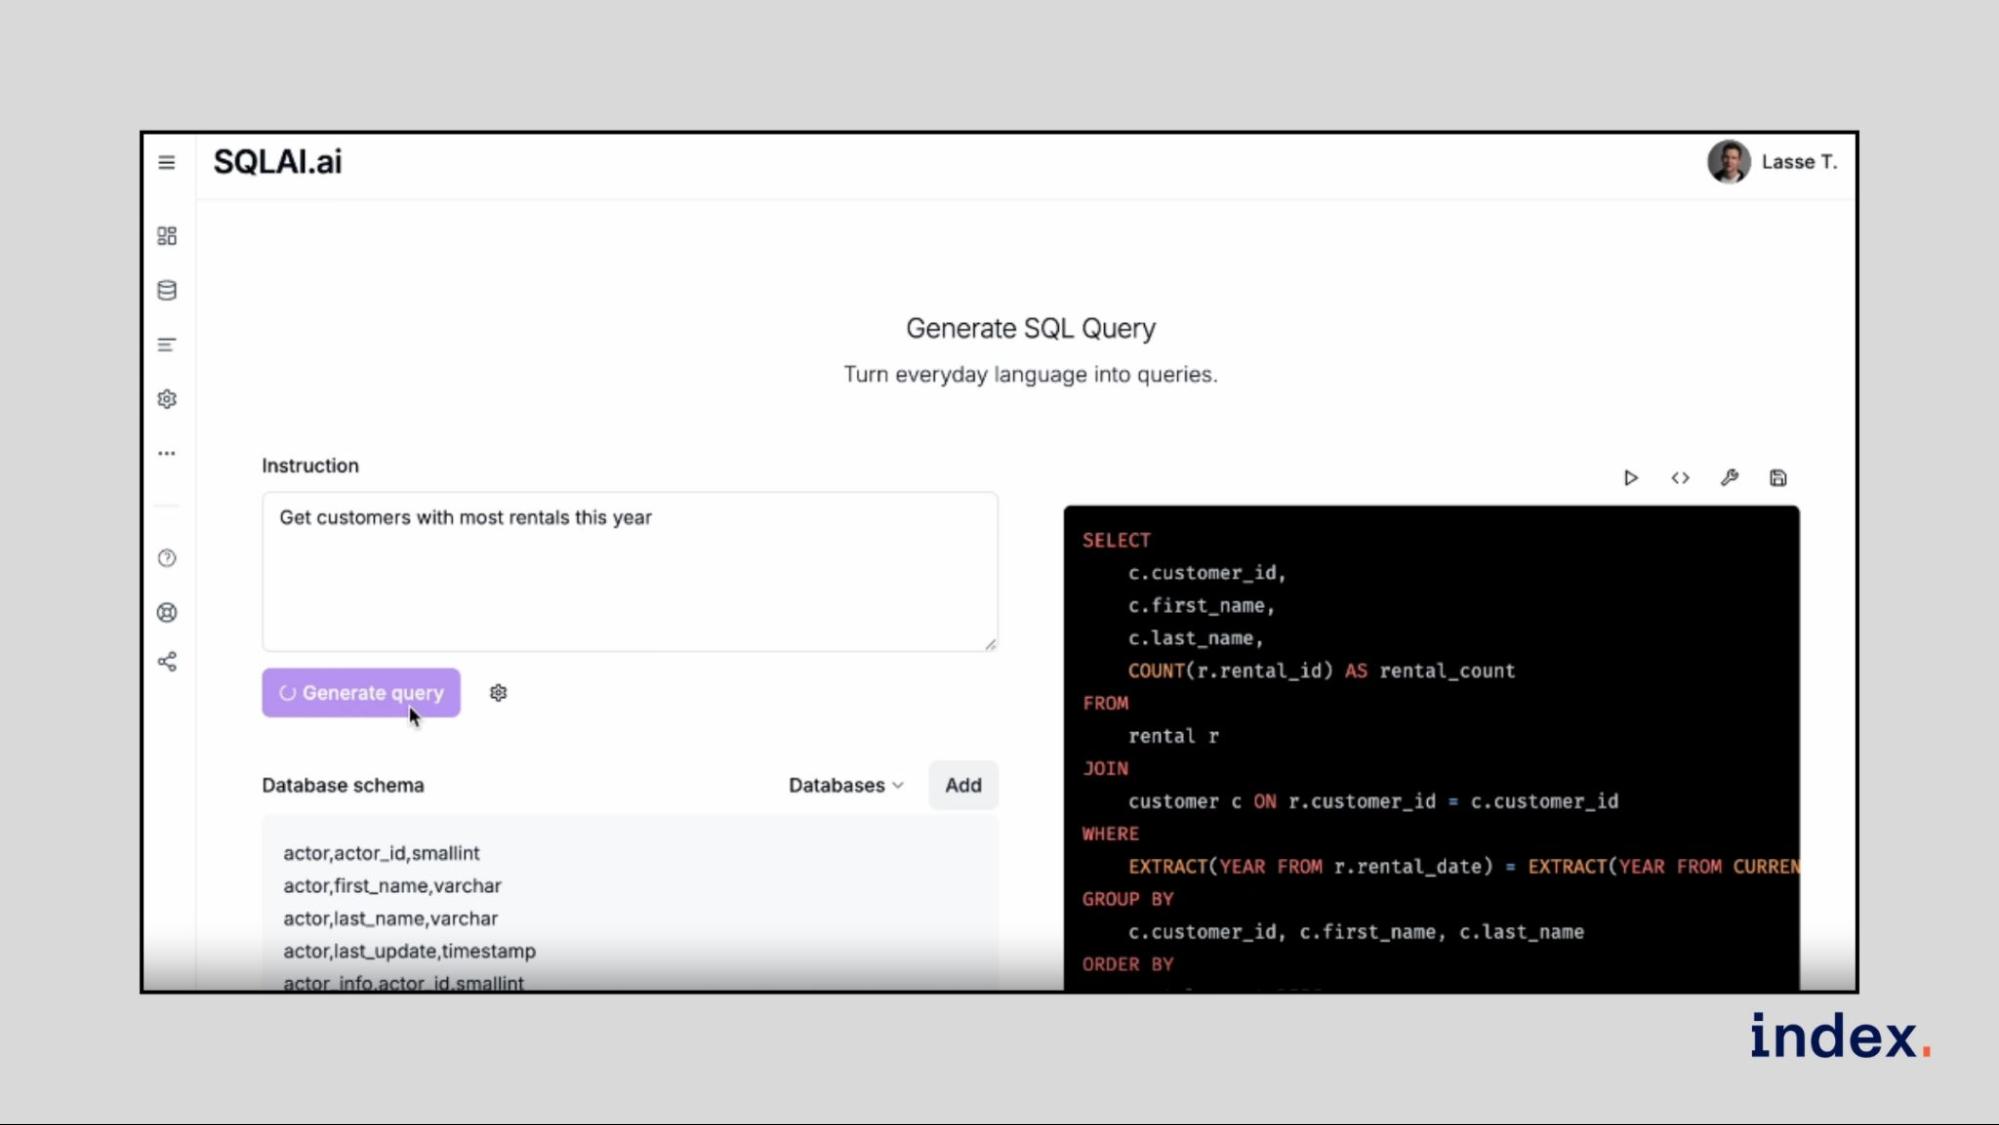This screenshot has width=1999, height=1125.
Task: Click the SQLAI.ai logo
Action: [277, 162]
